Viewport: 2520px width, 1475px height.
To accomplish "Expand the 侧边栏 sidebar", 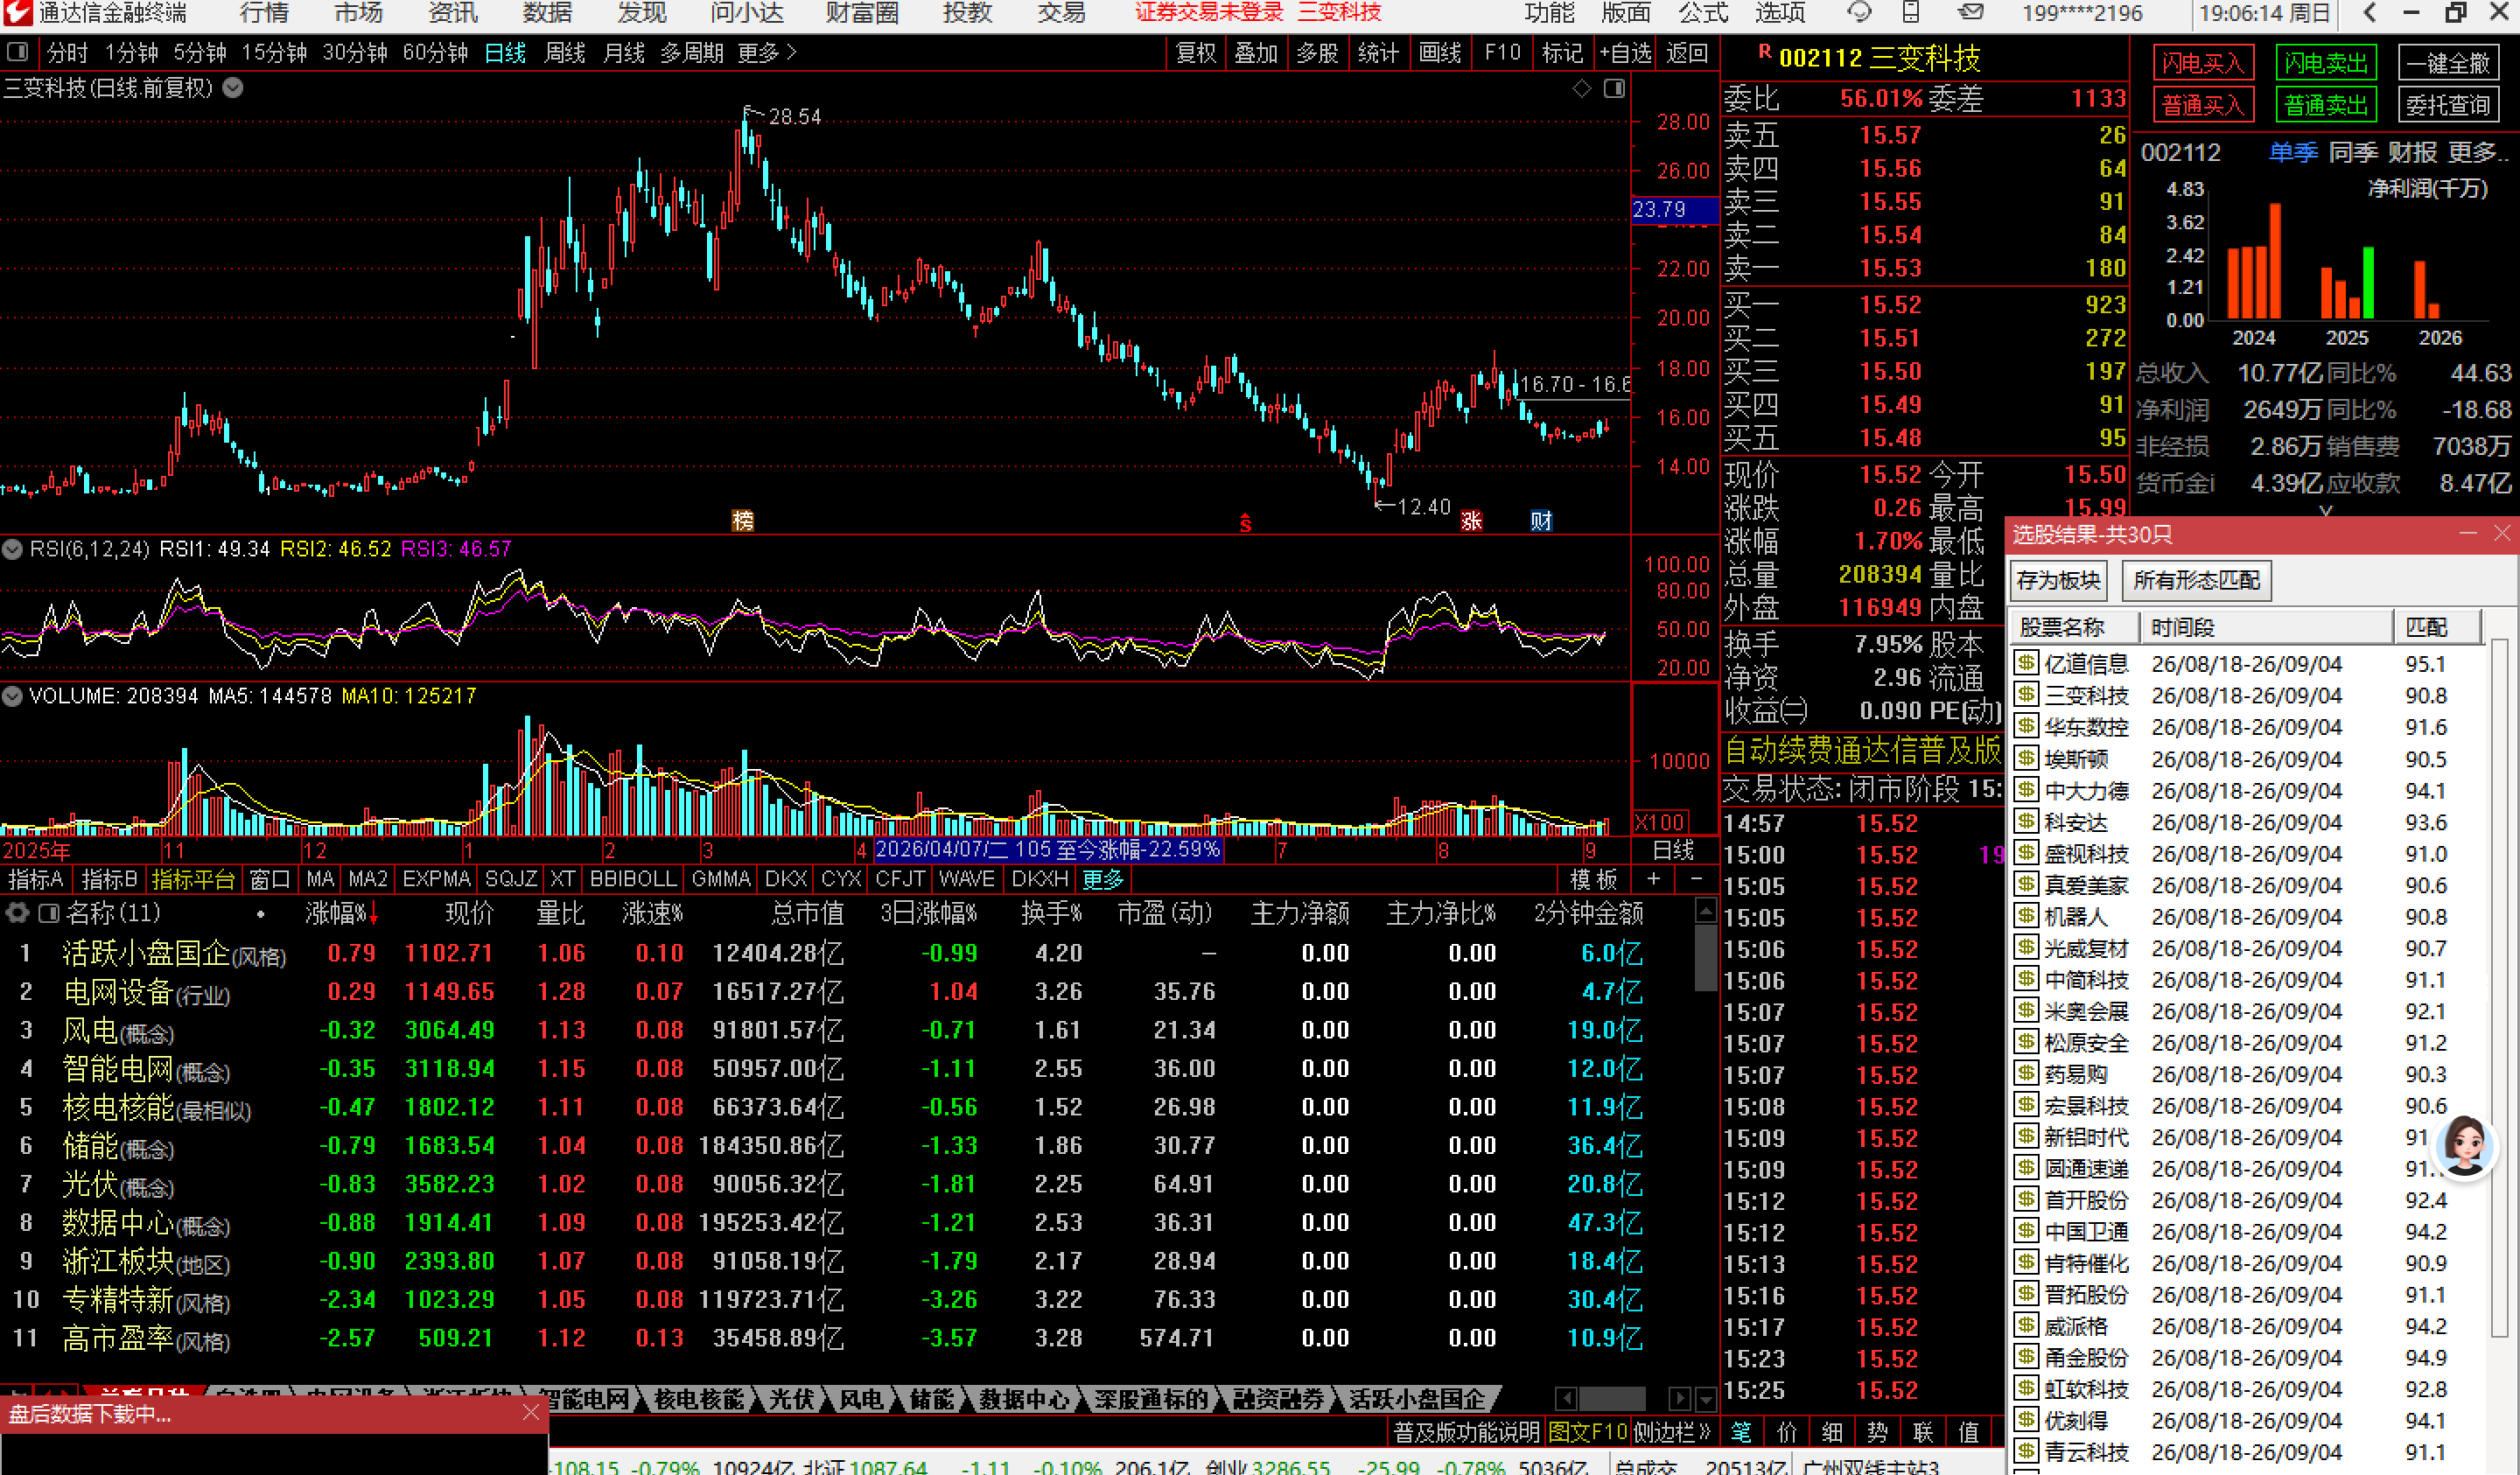I will click(1672, 1432).
